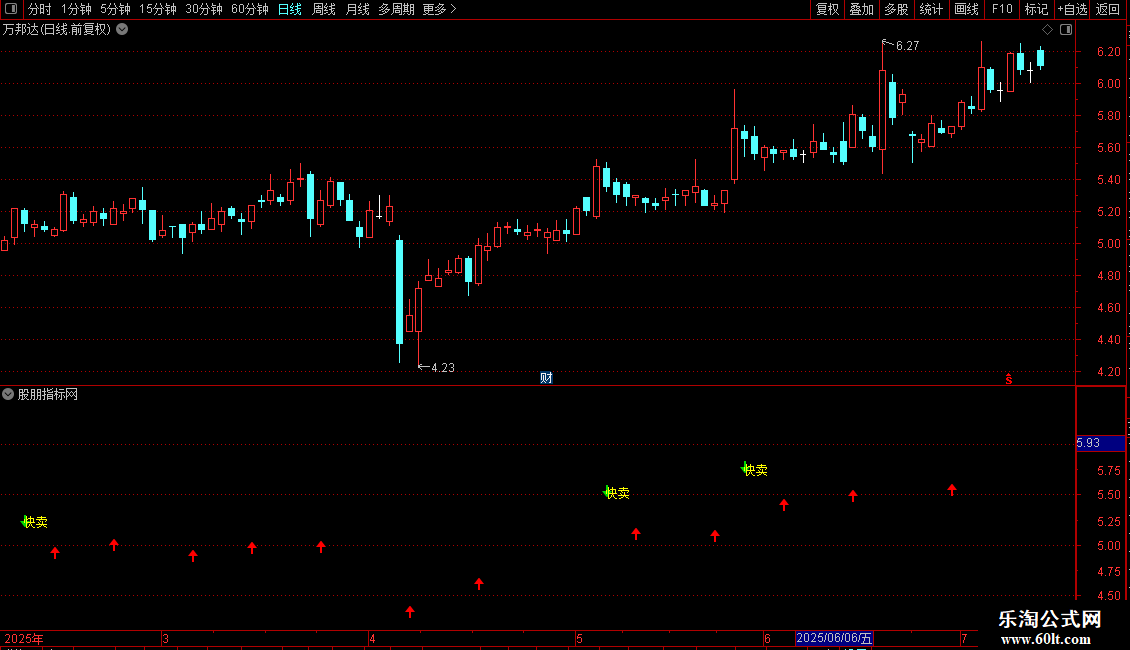Switch to 月线 monthly chart
The height and width of the screenshot is (650, 1130).
357,9
